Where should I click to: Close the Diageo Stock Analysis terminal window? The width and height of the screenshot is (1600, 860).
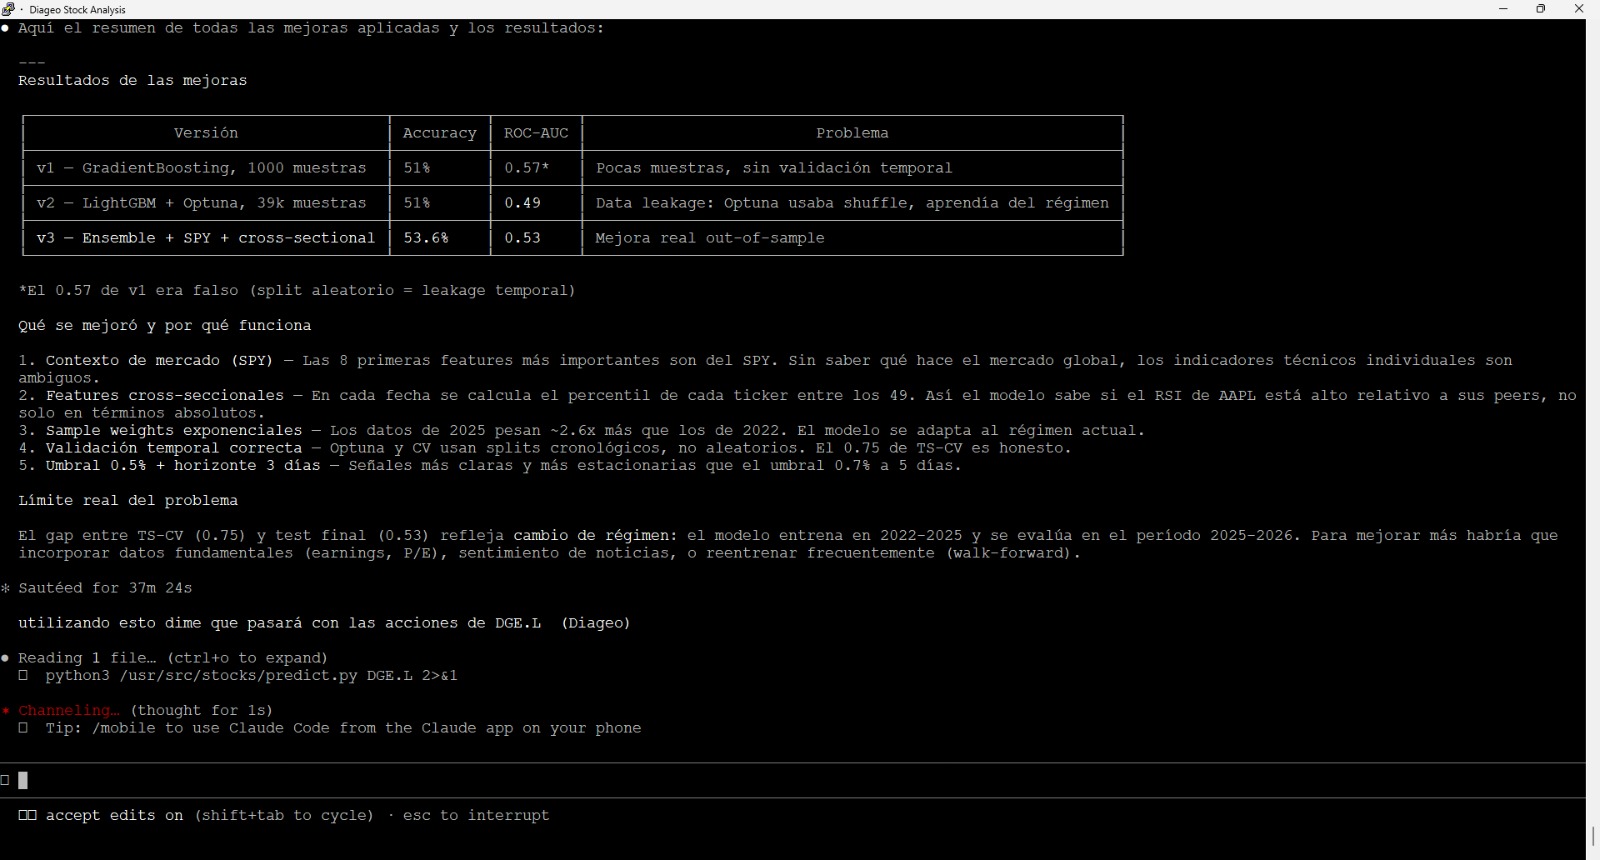pyautogui.click(x=1579, y=9)
